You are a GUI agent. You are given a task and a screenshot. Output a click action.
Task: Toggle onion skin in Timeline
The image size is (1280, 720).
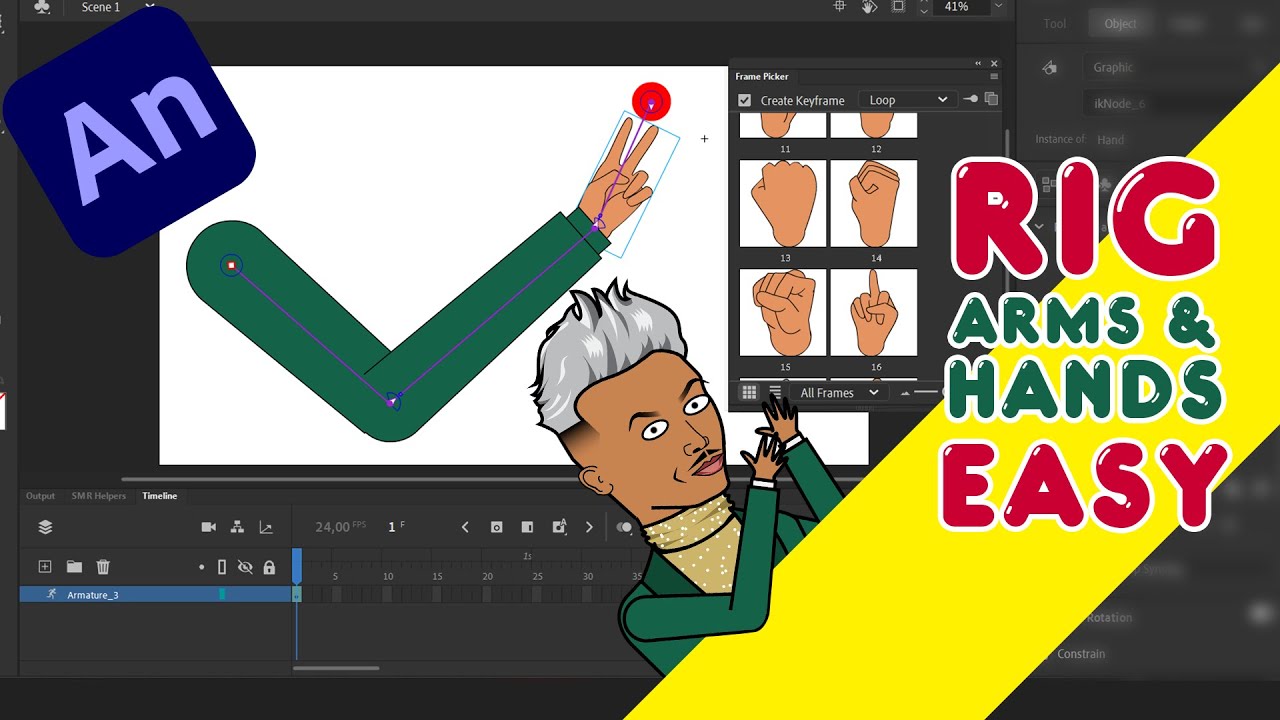pyautogui.click(x=625, y=527)
